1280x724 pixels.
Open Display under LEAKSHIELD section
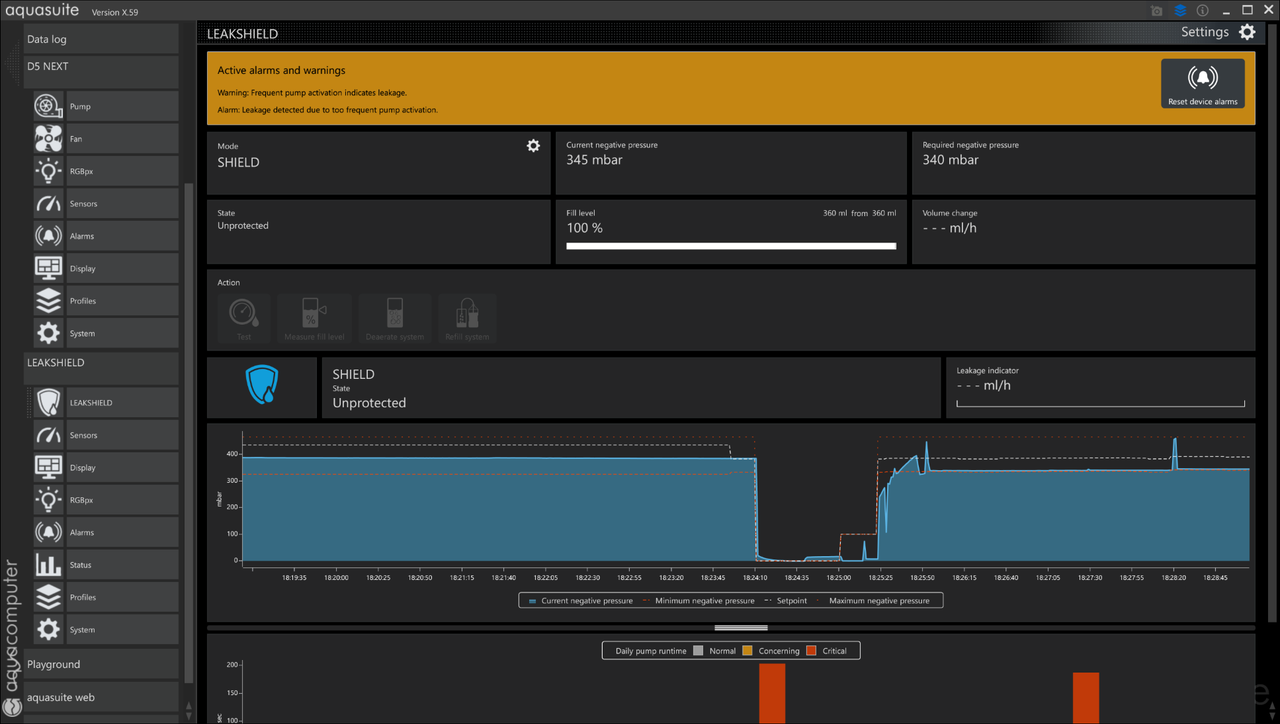point(105,467)
